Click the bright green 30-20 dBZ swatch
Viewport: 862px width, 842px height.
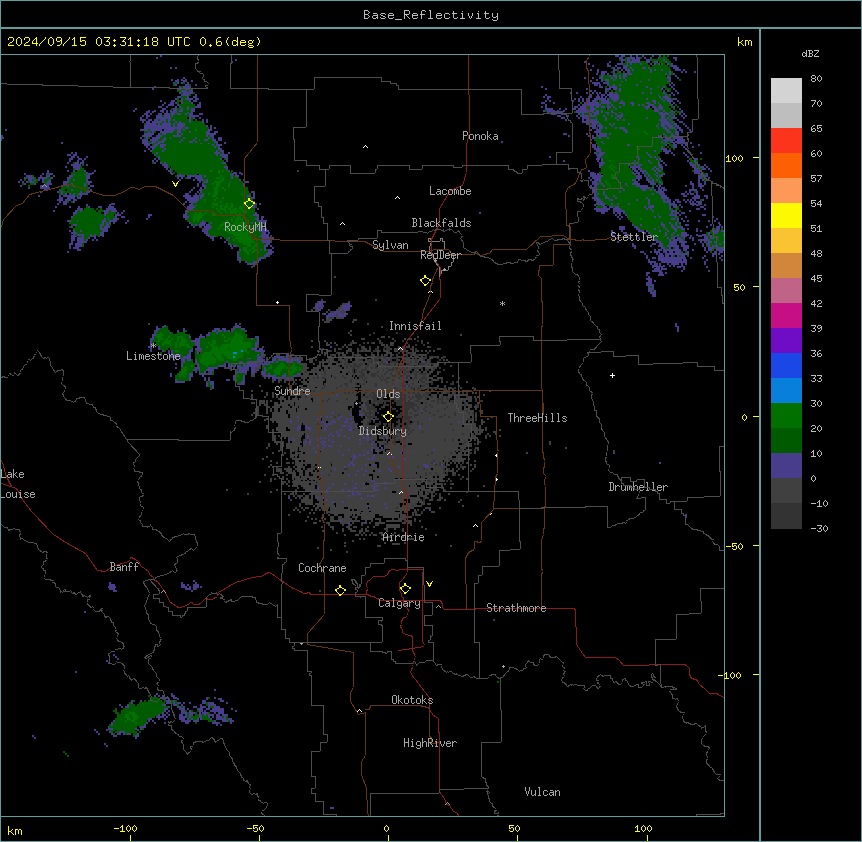click(x=786, y=416)
